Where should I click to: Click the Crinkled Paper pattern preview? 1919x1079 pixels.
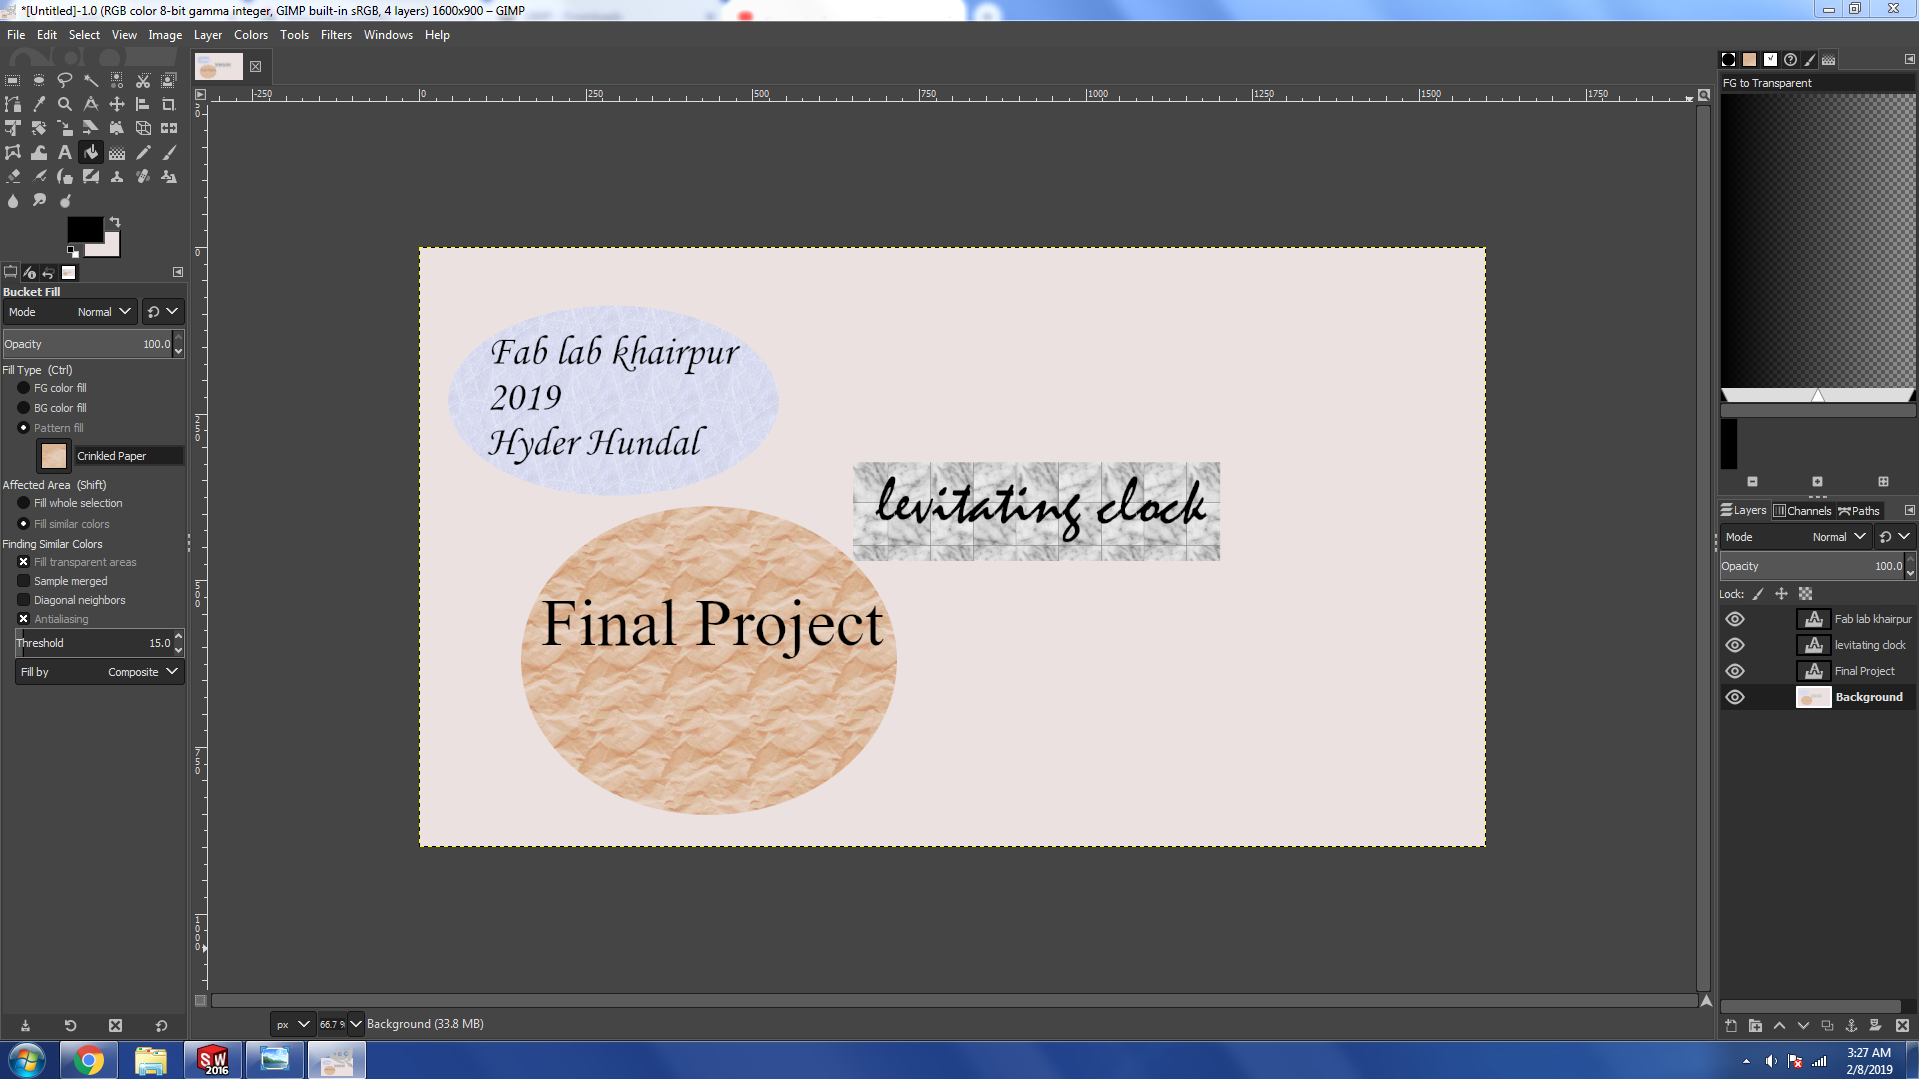(54, 456)
